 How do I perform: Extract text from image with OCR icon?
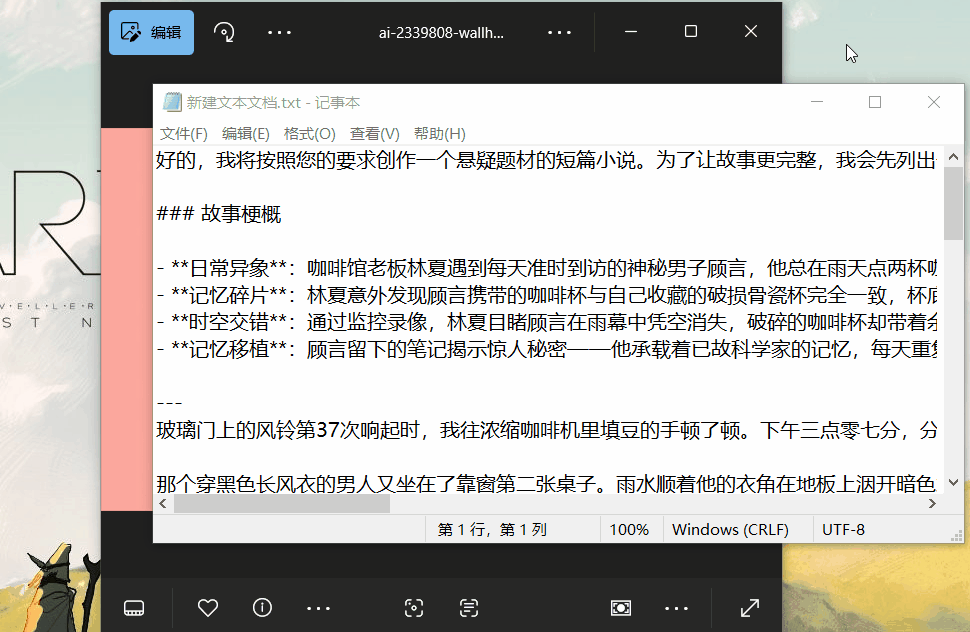tap(468, 607)
